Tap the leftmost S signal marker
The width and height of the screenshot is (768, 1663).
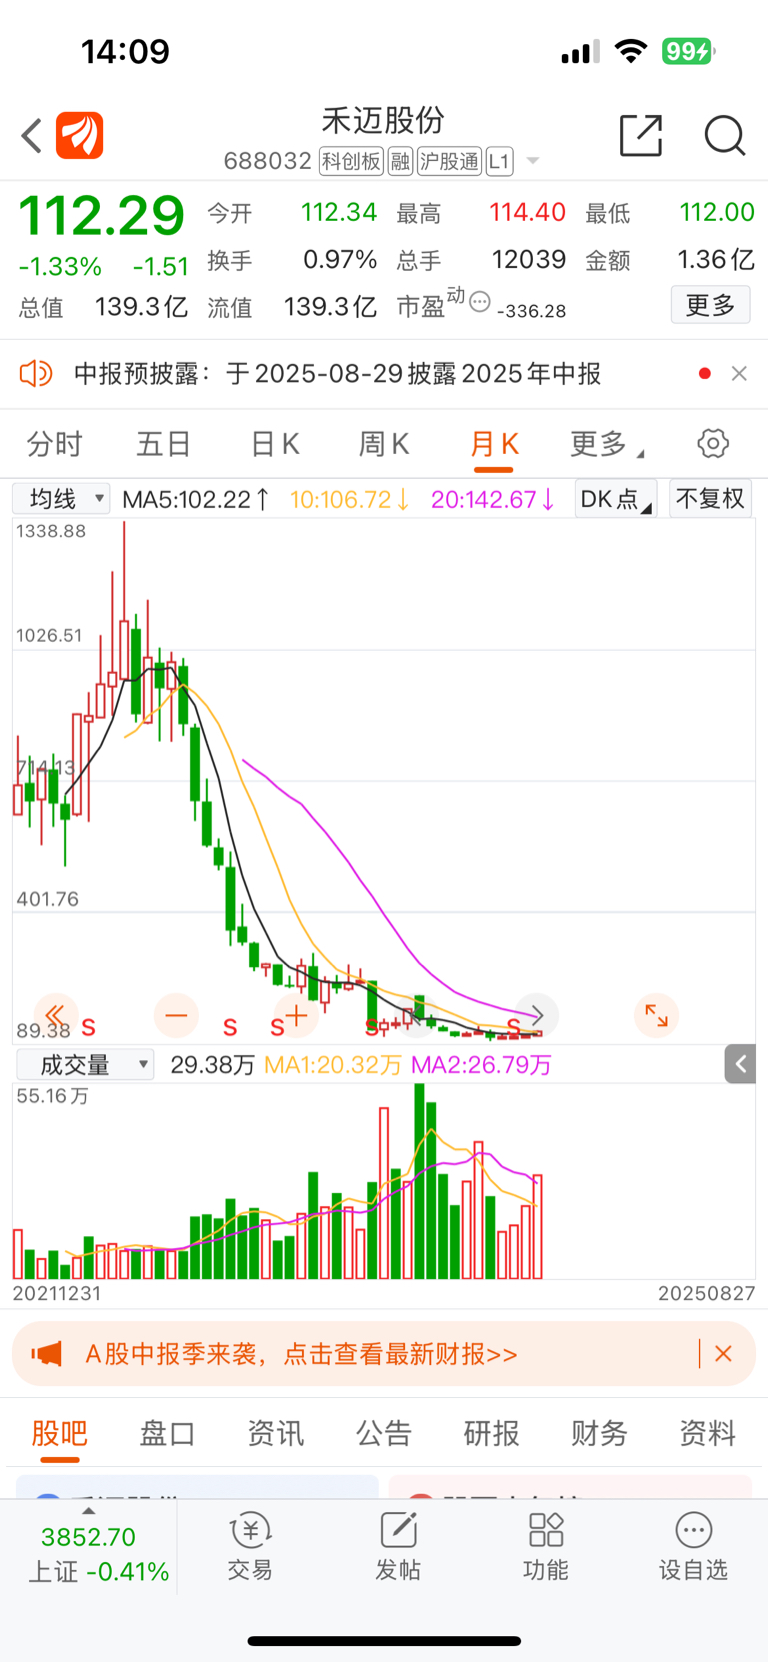89,1027
